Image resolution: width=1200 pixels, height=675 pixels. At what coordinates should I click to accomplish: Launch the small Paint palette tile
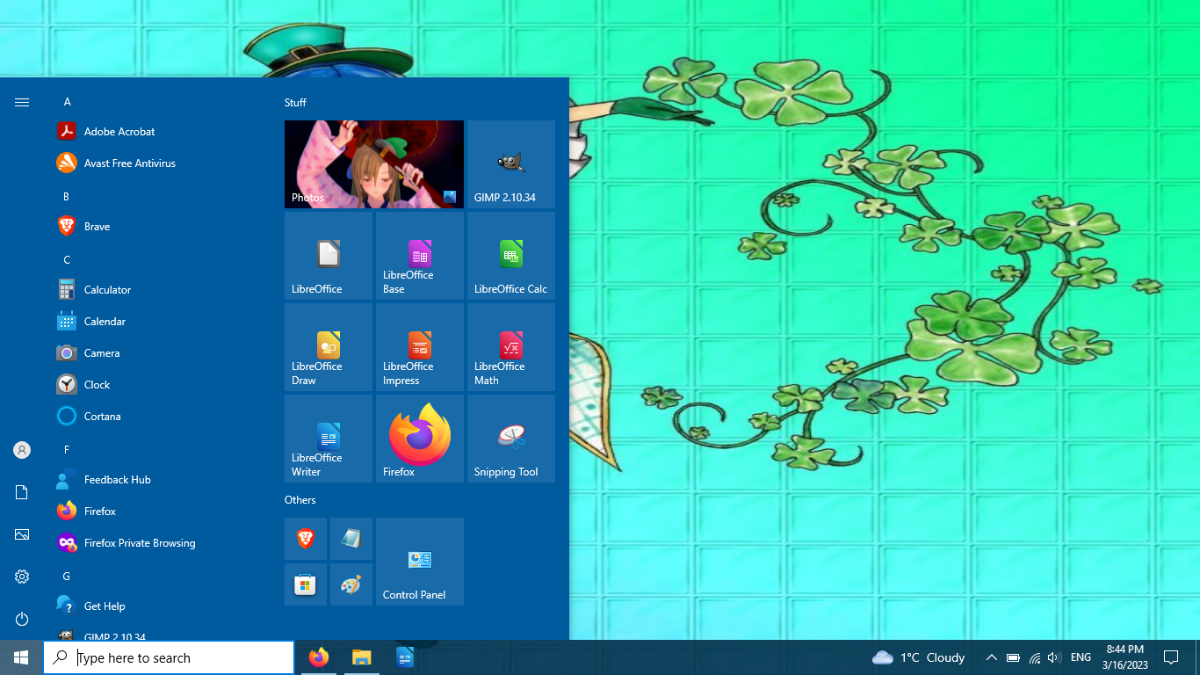tap(351, 584)
